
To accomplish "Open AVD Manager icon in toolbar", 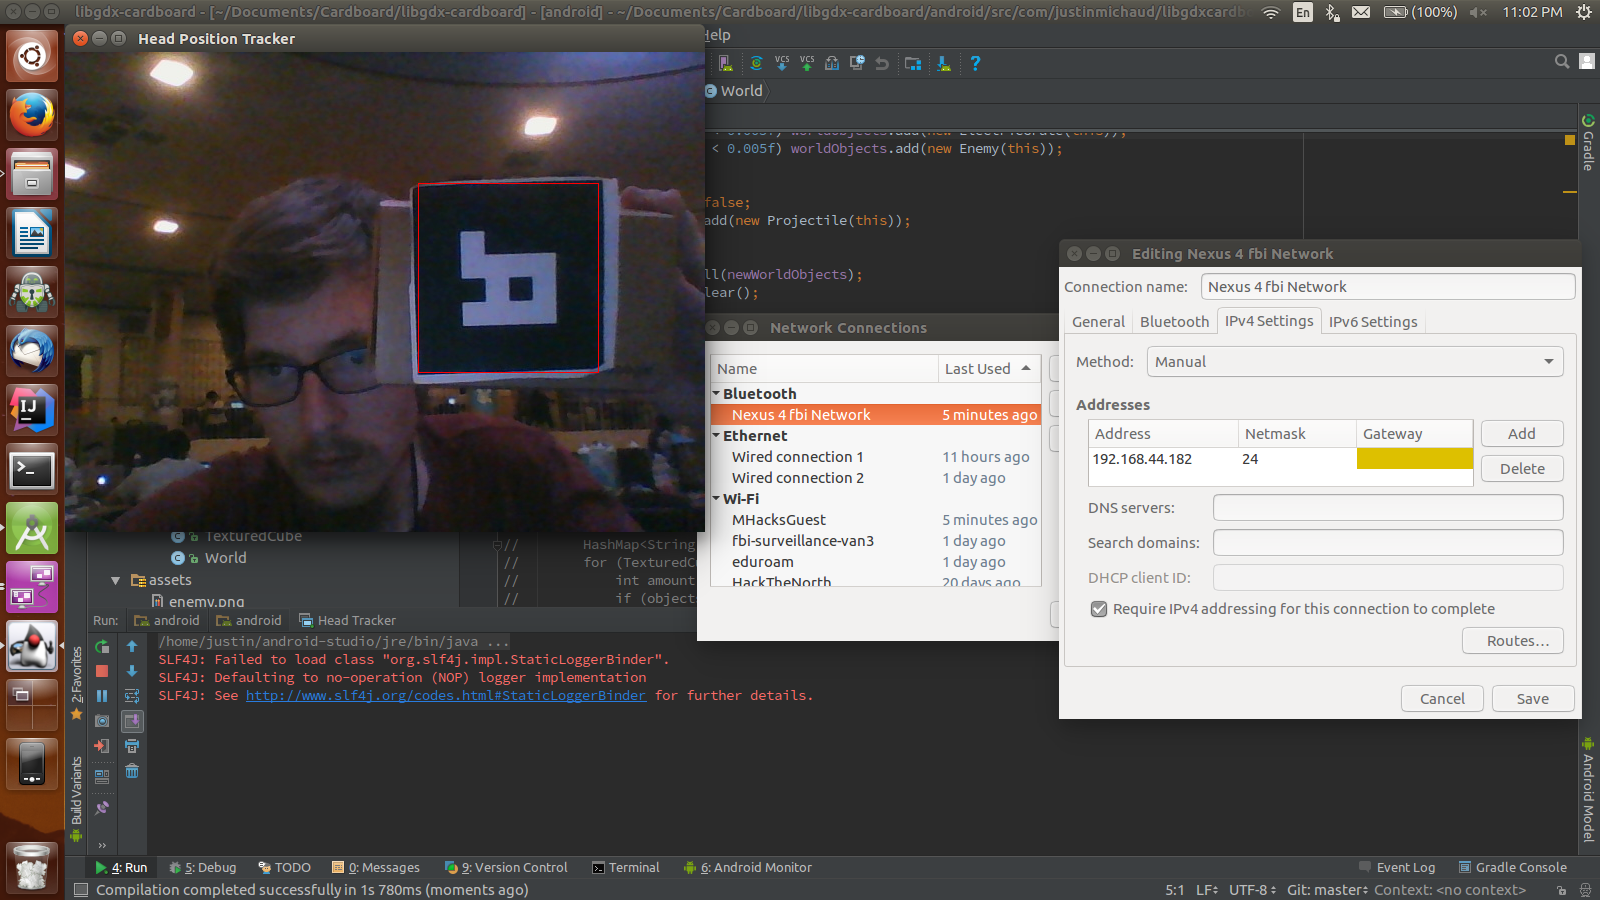I will tap(726, 63).
